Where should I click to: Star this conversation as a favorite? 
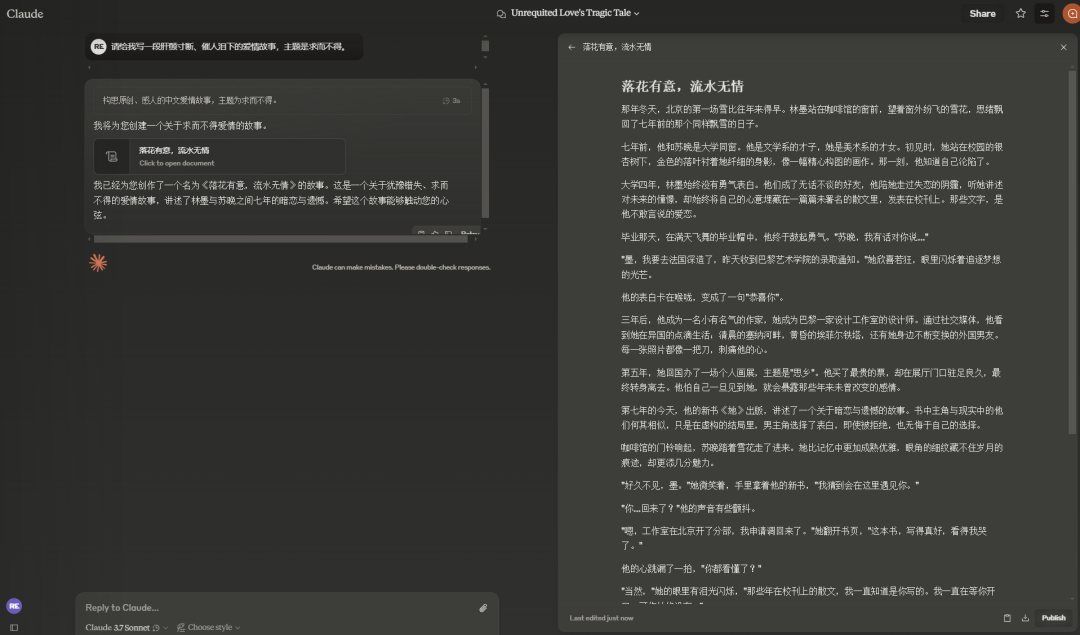pos(1020,13)
